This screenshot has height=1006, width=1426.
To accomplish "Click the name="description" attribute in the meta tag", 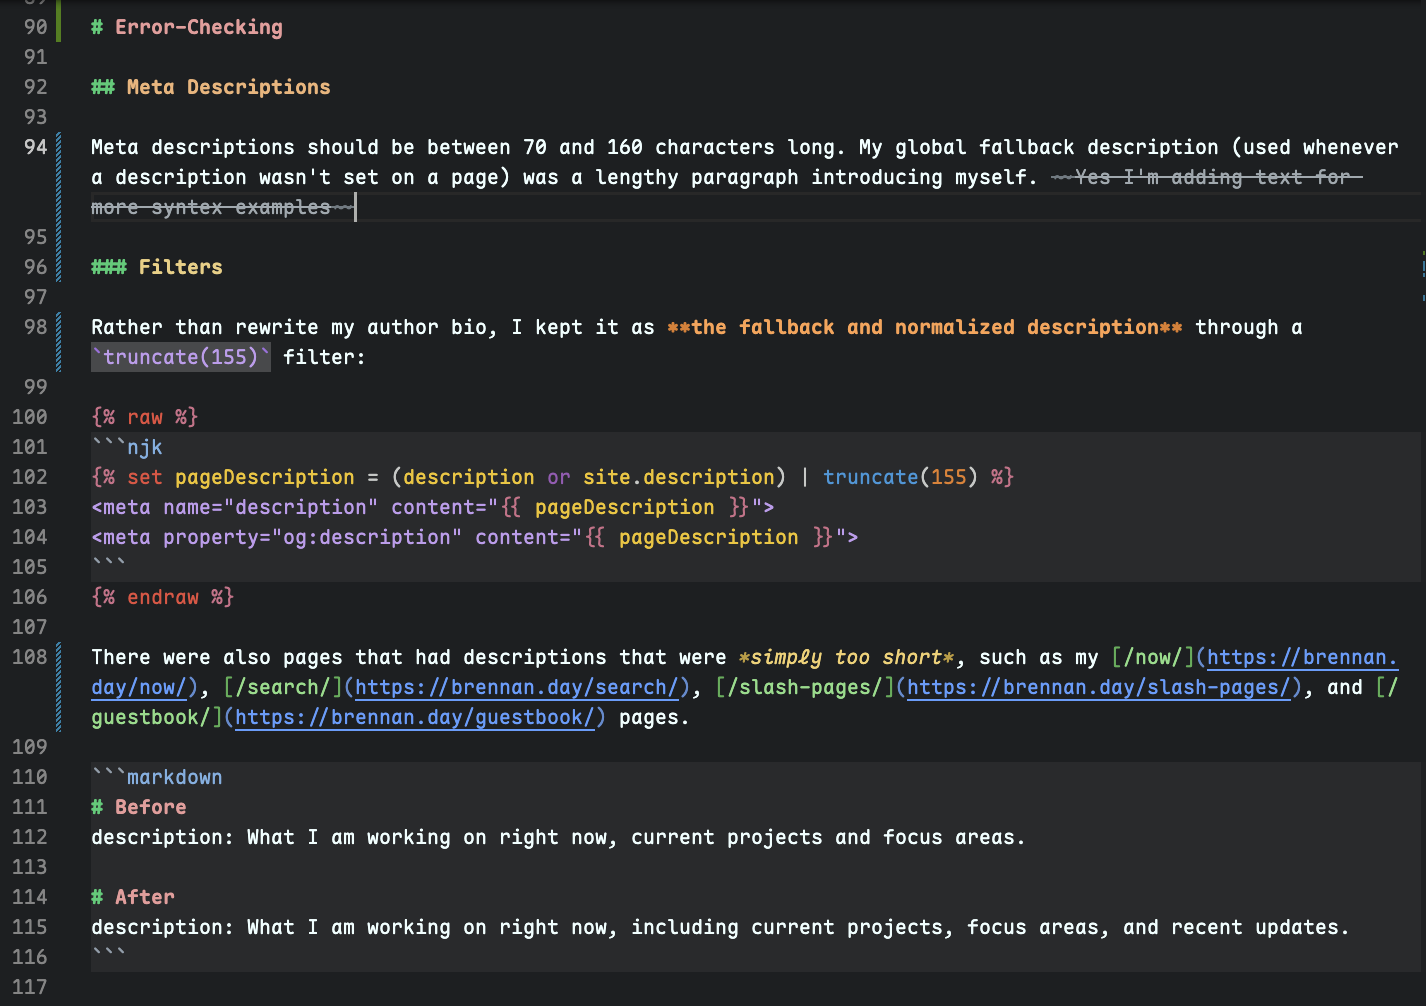I will pyautogui.click(x=271, y=507).
